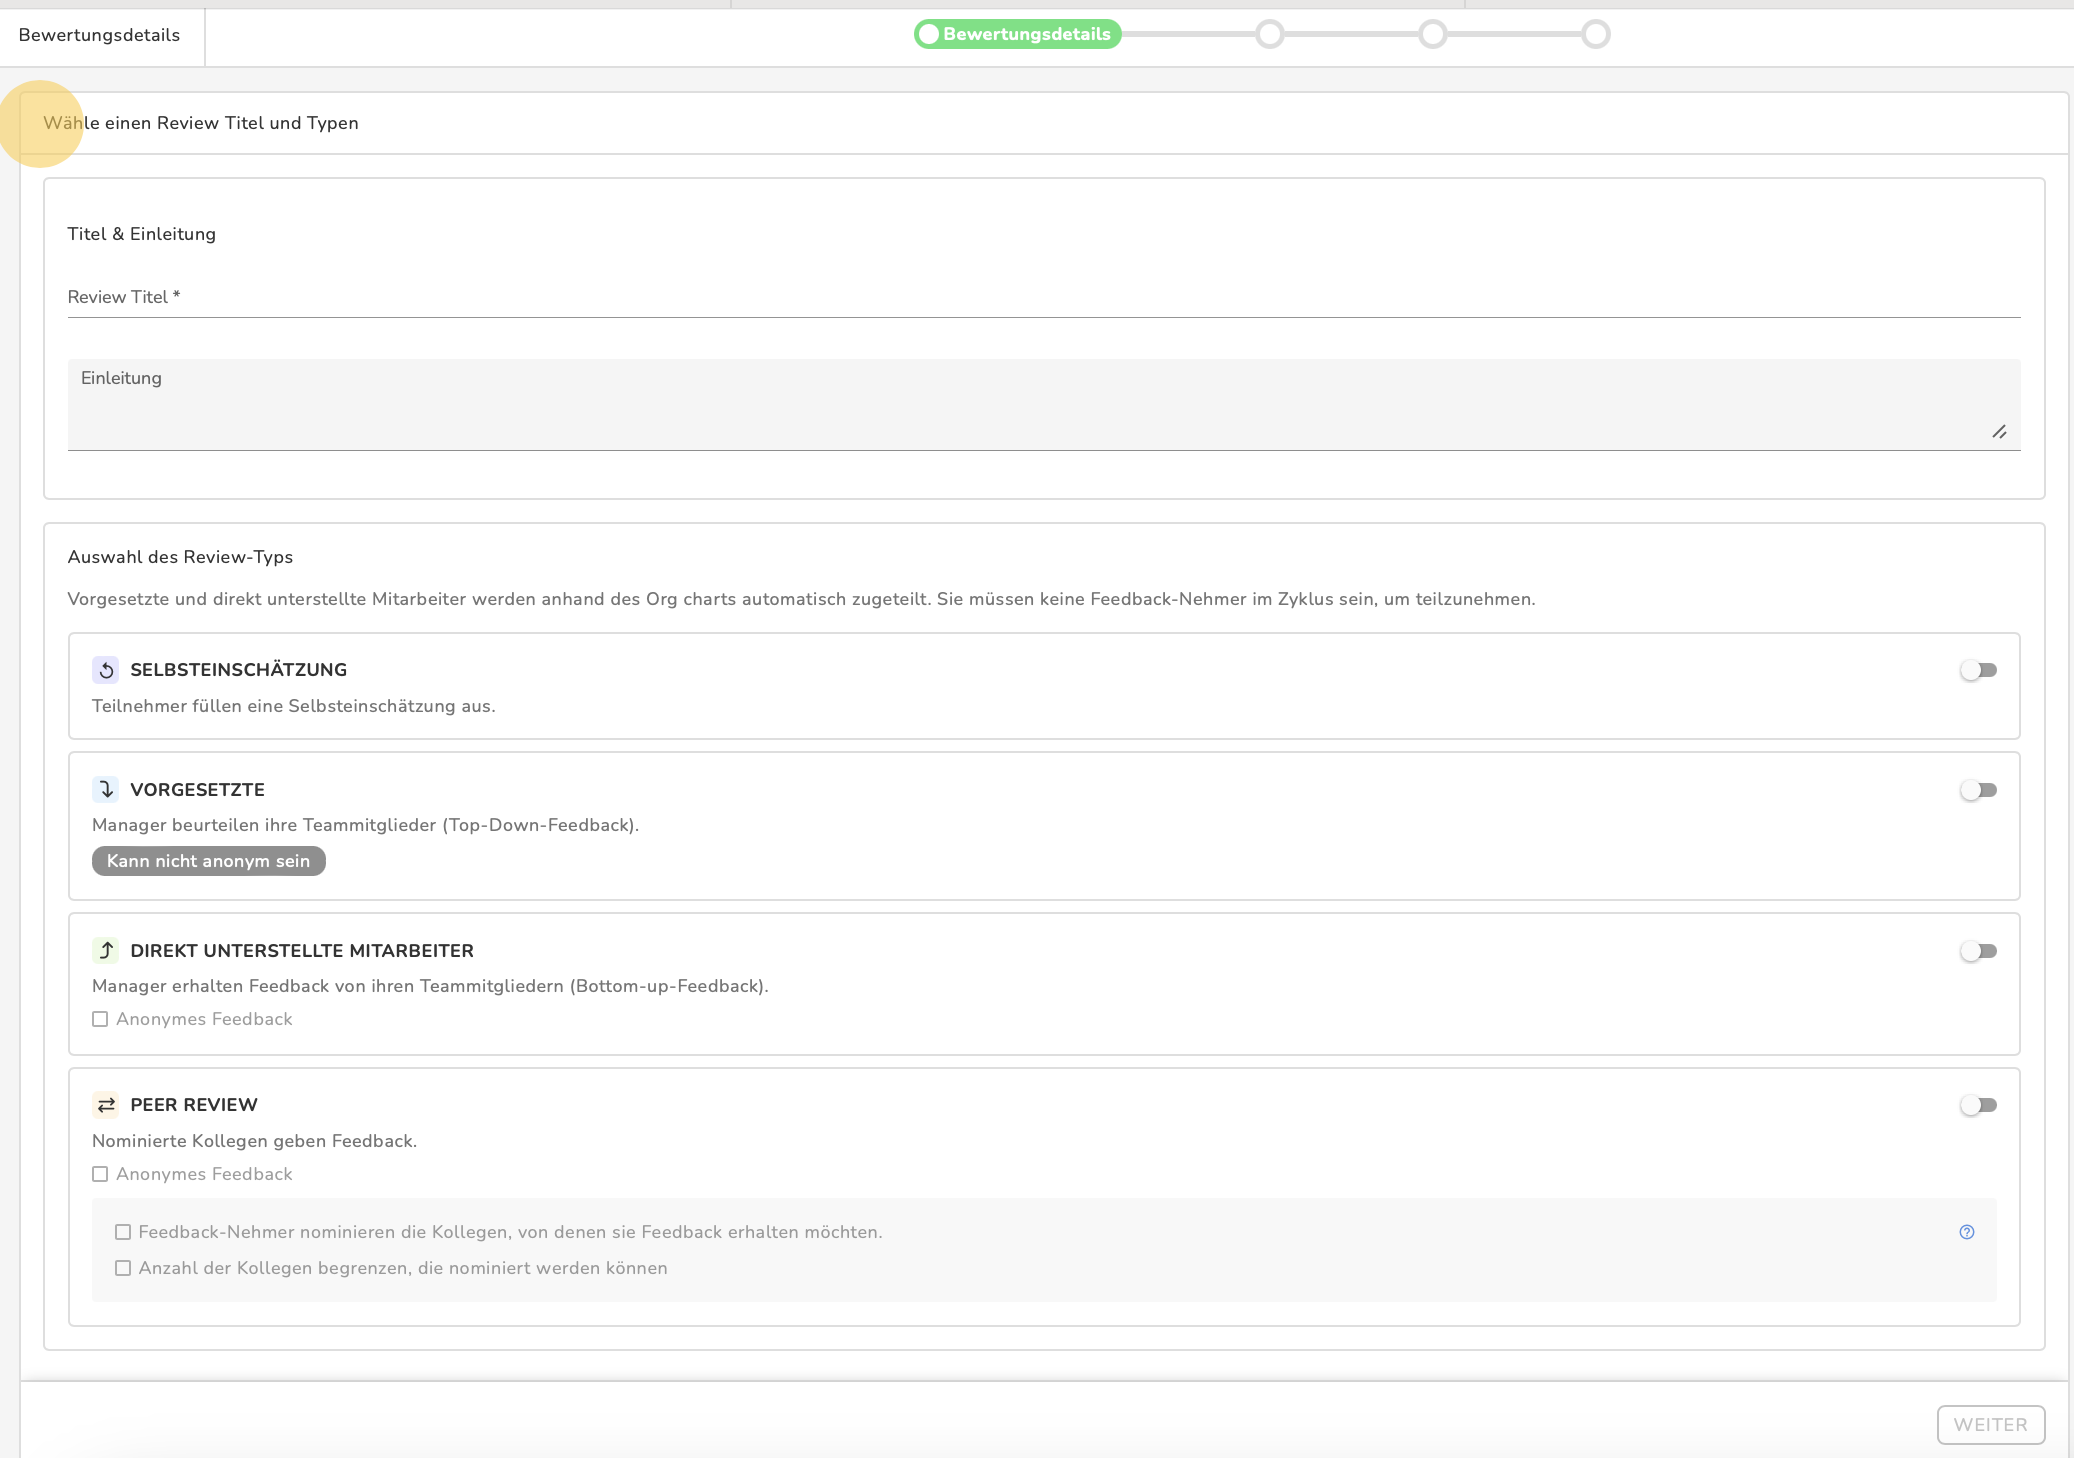Check Feedback-Nehmer nominieren die Kollegen option
The image size is (2074, 1458).
tap(123, 1232)
